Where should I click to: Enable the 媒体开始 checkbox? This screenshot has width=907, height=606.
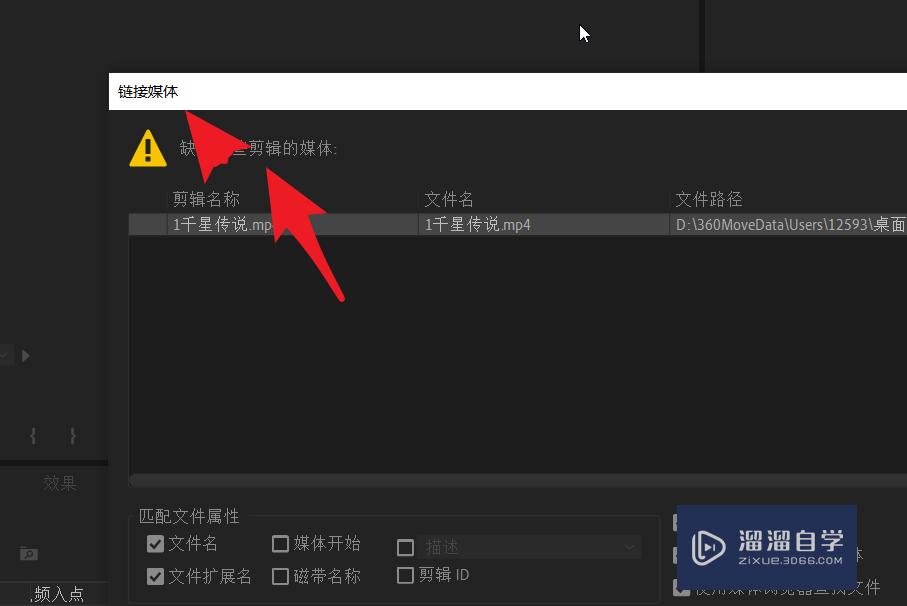click(x=281, y=544)
